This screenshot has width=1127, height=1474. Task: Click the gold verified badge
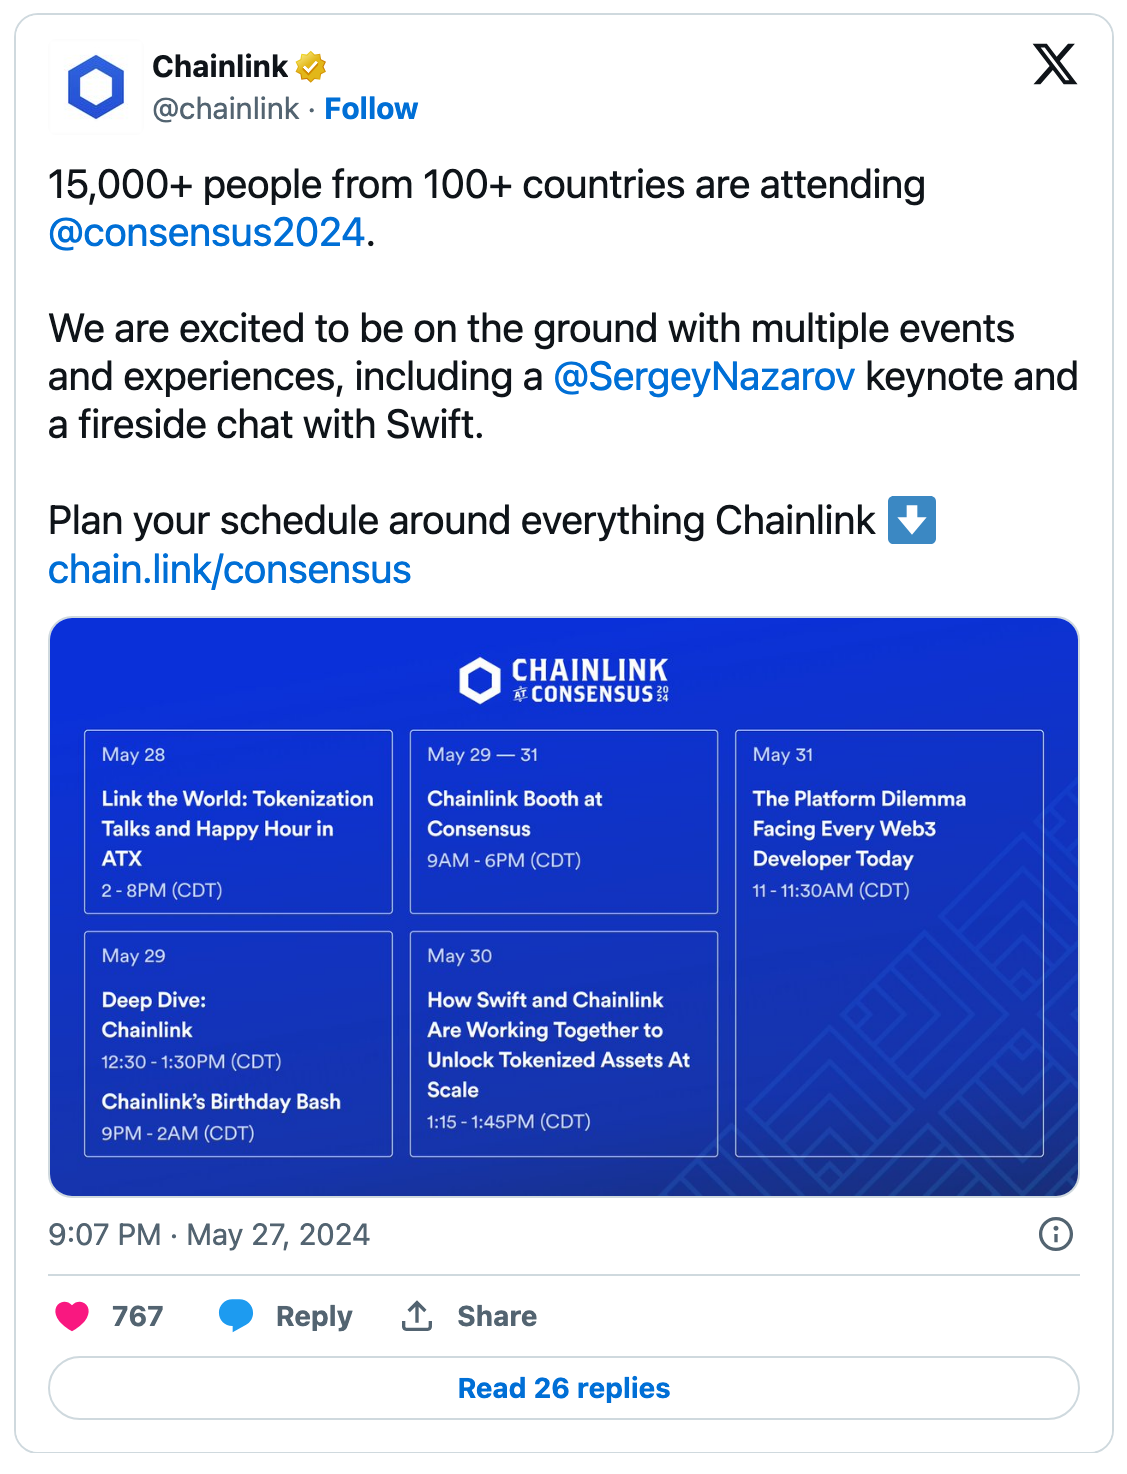[x=311, y=67]
